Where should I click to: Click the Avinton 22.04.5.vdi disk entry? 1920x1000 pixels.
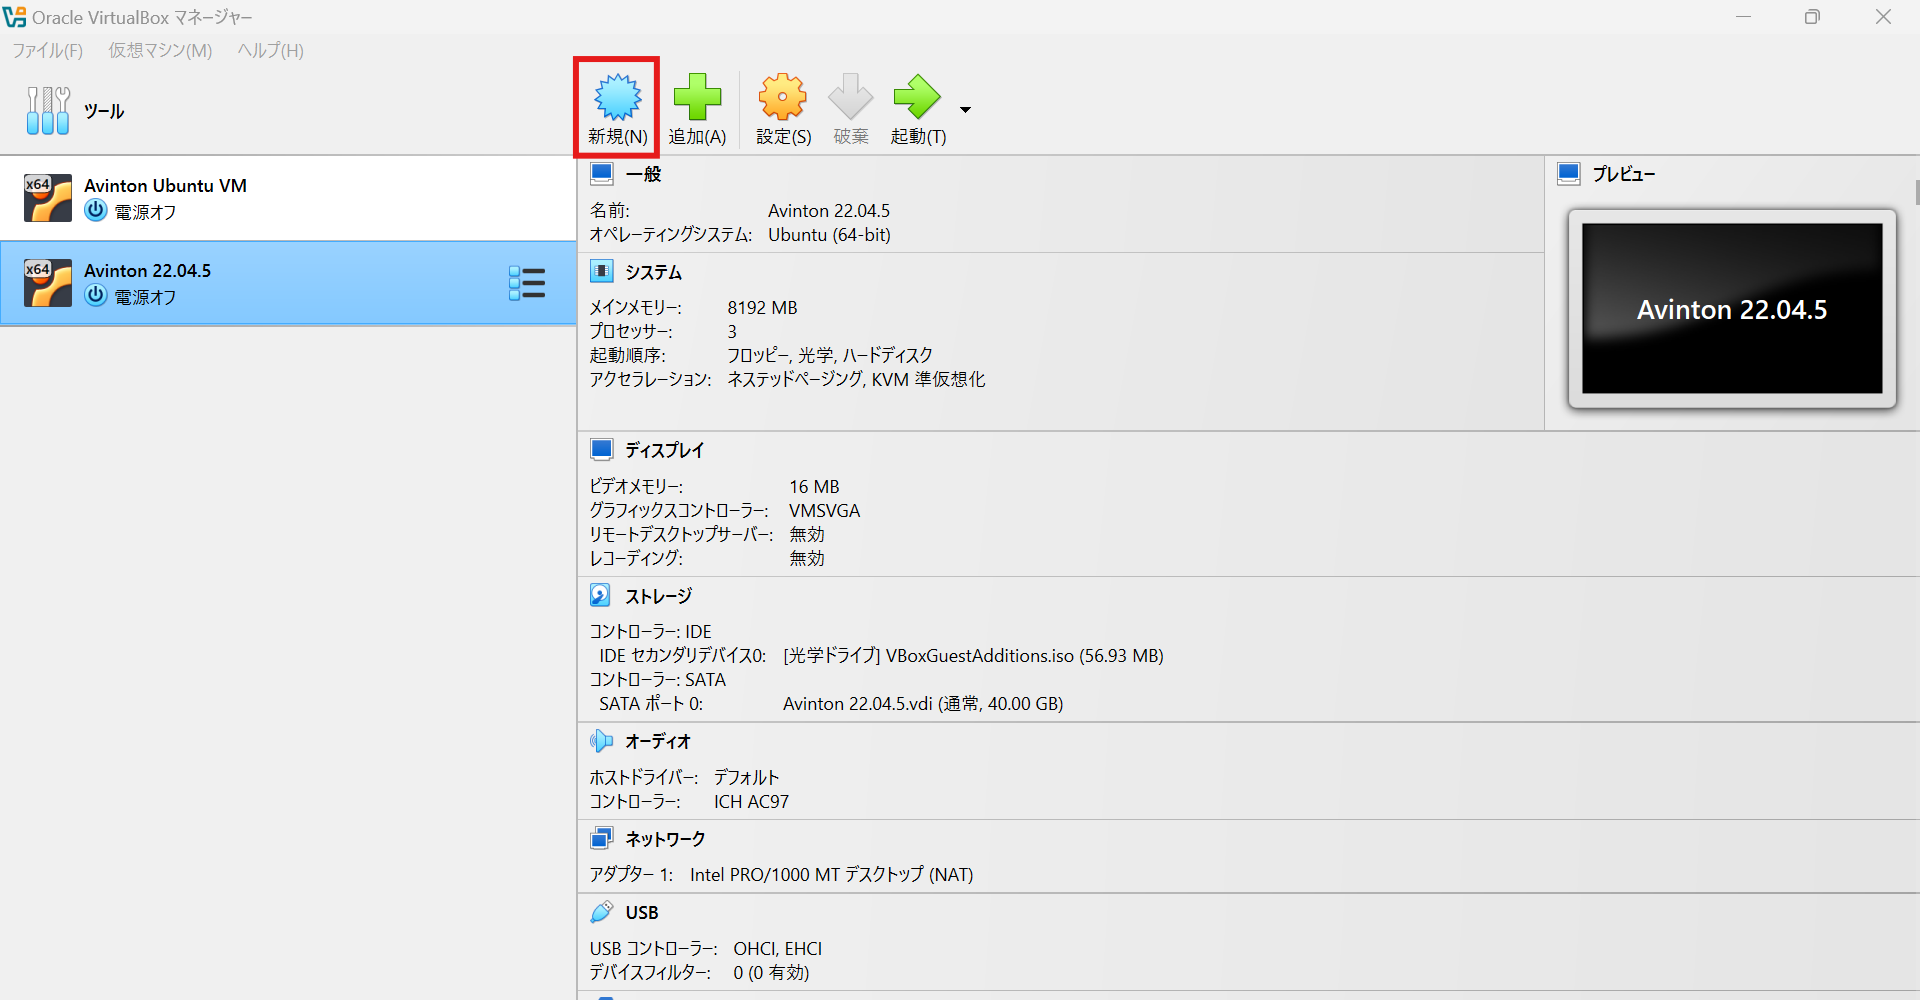[x=922, y=704]
